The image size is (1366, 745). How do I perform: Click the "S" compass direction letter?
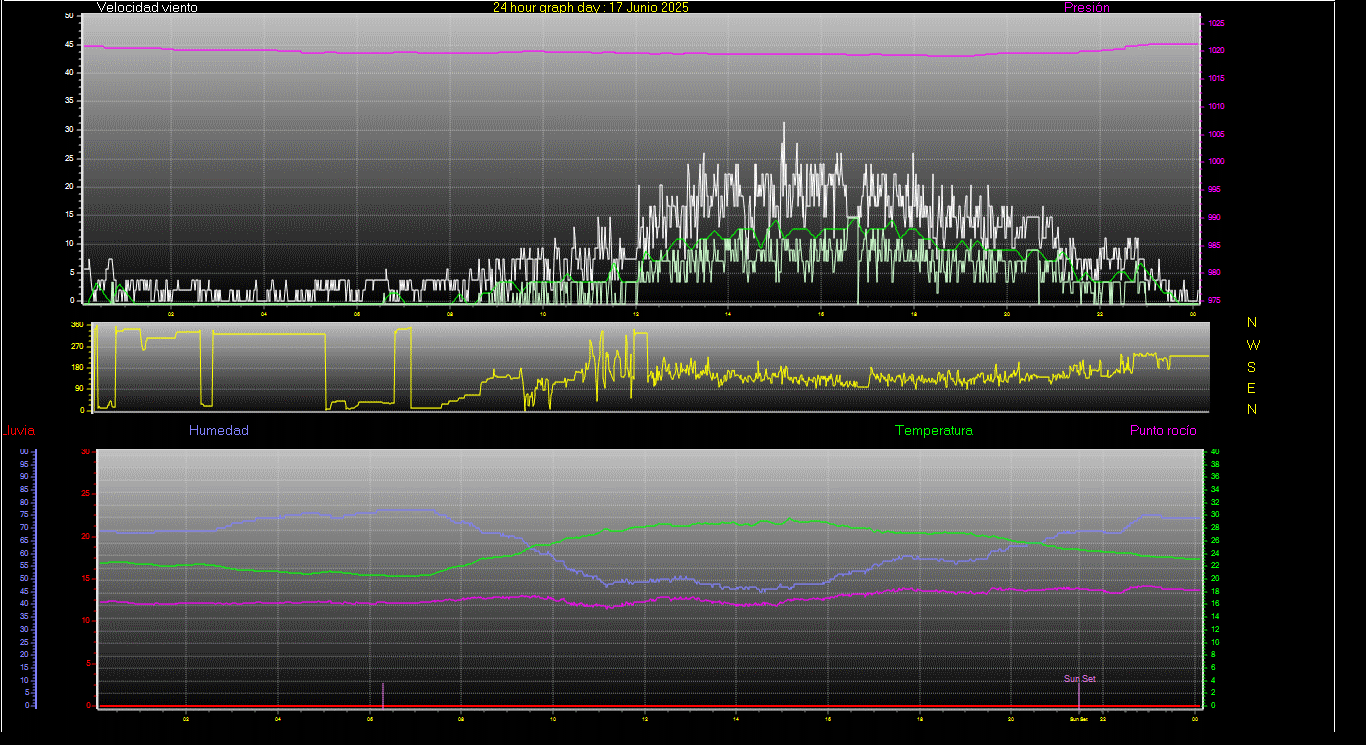pyautogui.click(x=1252, y=367)
